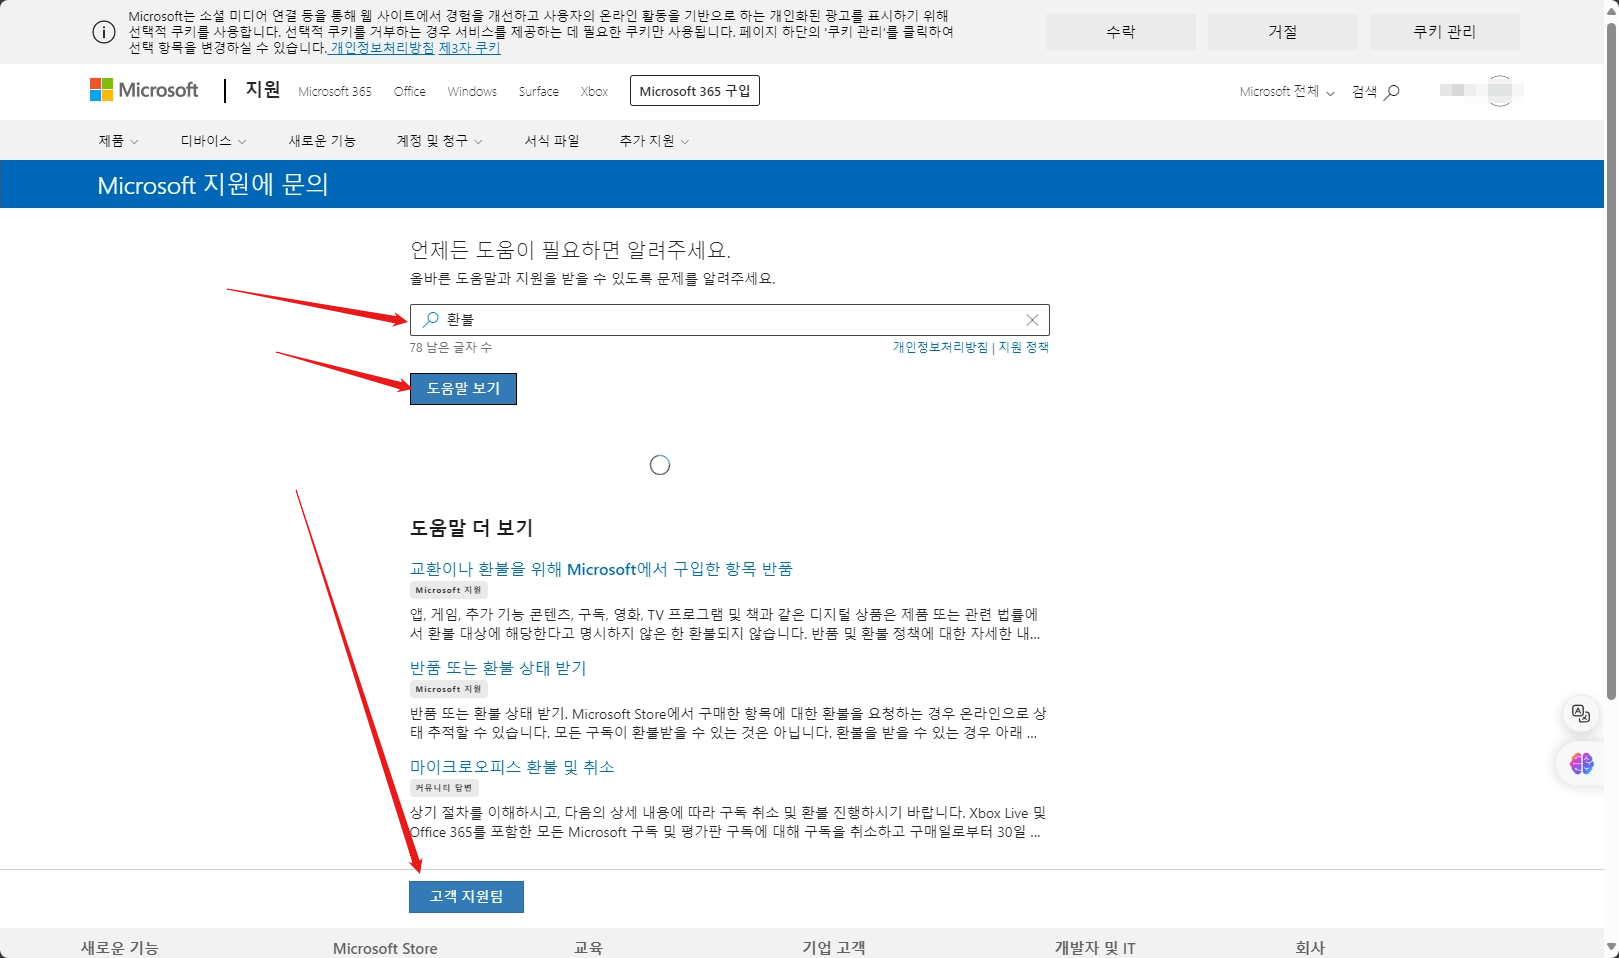Viewport: 1619px width, 958px height.
Task: Accept cookies with the 수락 button
Action: 1121,32
